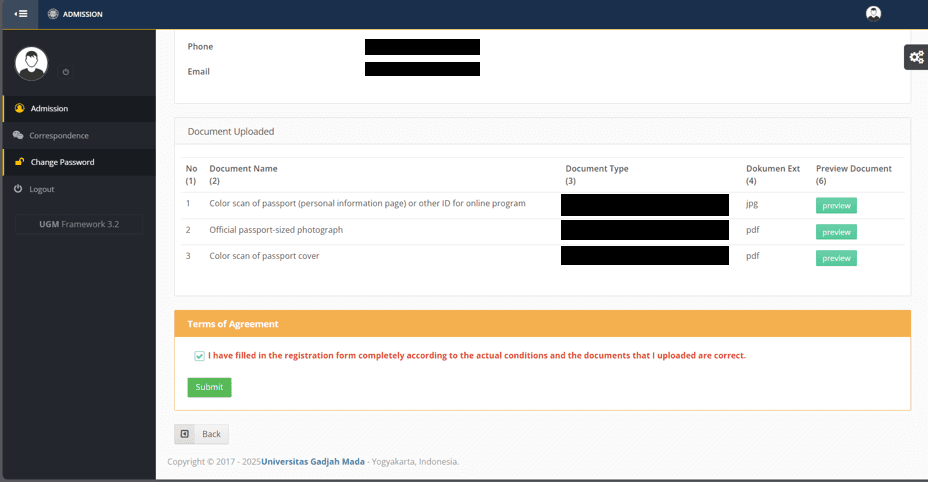Click the sidebar profile avatar picture
The width and height of the screenshot is (928, 482).
point(31,63)
